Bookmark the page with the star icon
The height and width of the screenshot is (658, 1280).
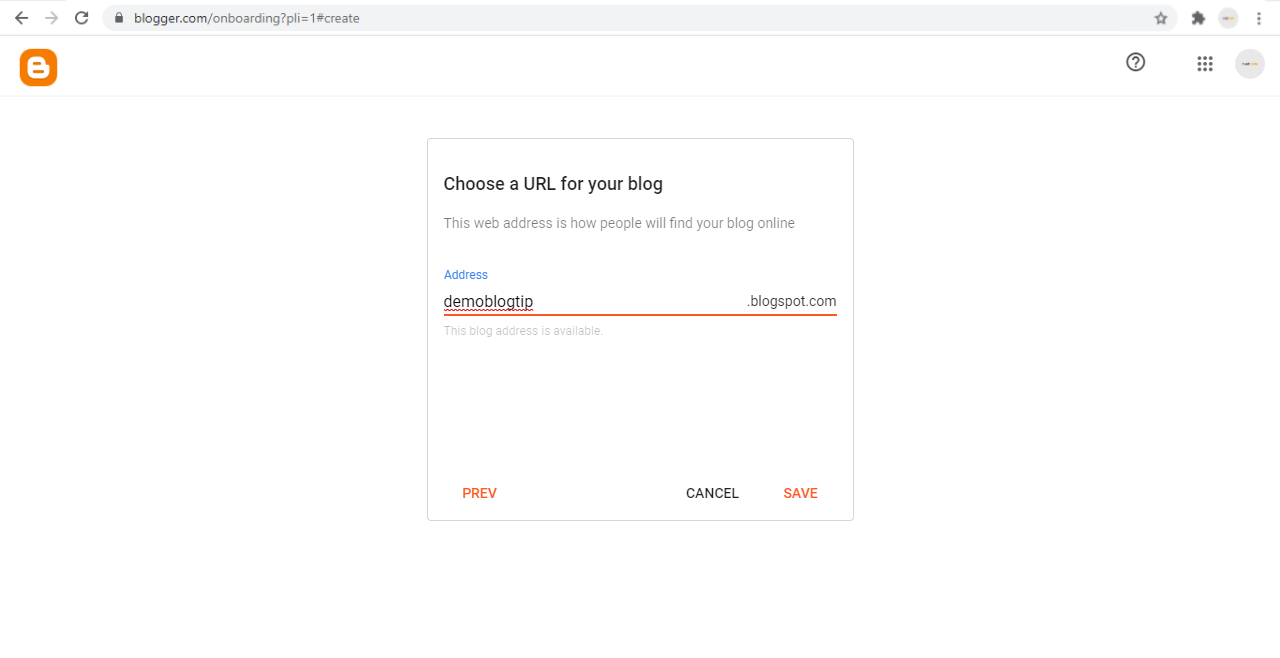click(1160, 17)
